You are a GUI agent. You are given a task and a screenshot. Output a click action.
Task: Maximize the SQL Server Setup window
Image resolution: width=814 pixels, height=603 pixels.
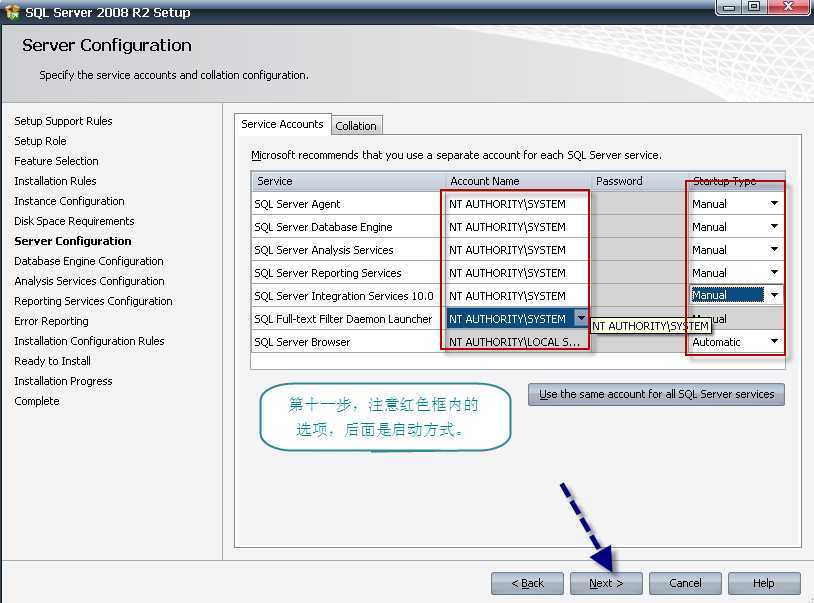point(754,7)
